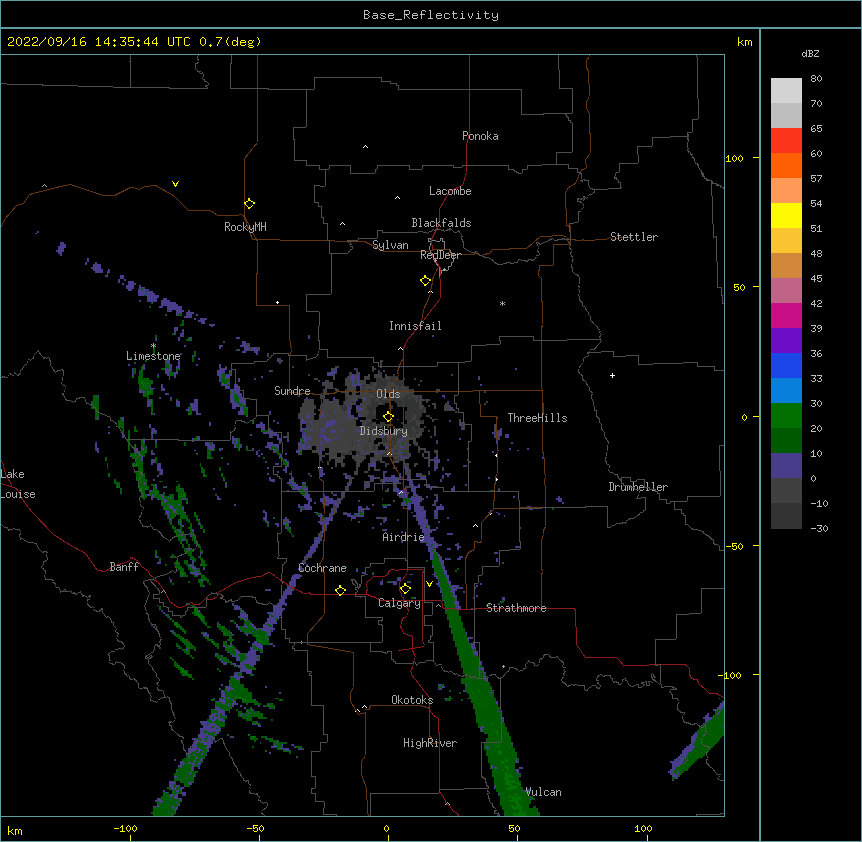Select the slate purple 0-10 dBZ swatch
Screen dimensions: 862x842
point(786,466)
